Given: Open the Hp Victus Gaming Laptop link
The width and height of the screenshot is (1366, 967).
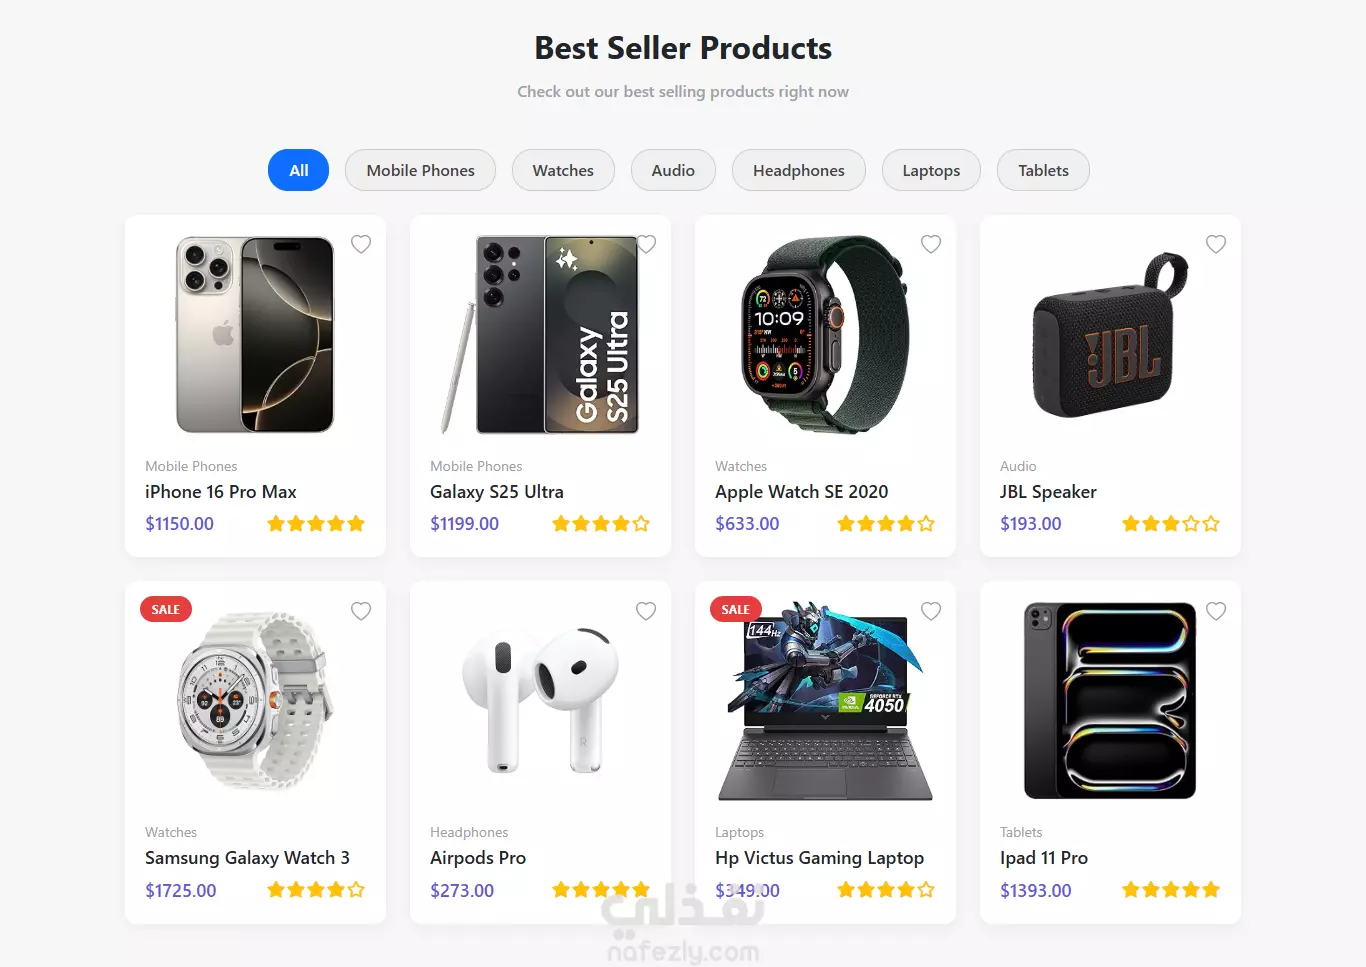Looking at the screenshot, I should coord(819,858).
